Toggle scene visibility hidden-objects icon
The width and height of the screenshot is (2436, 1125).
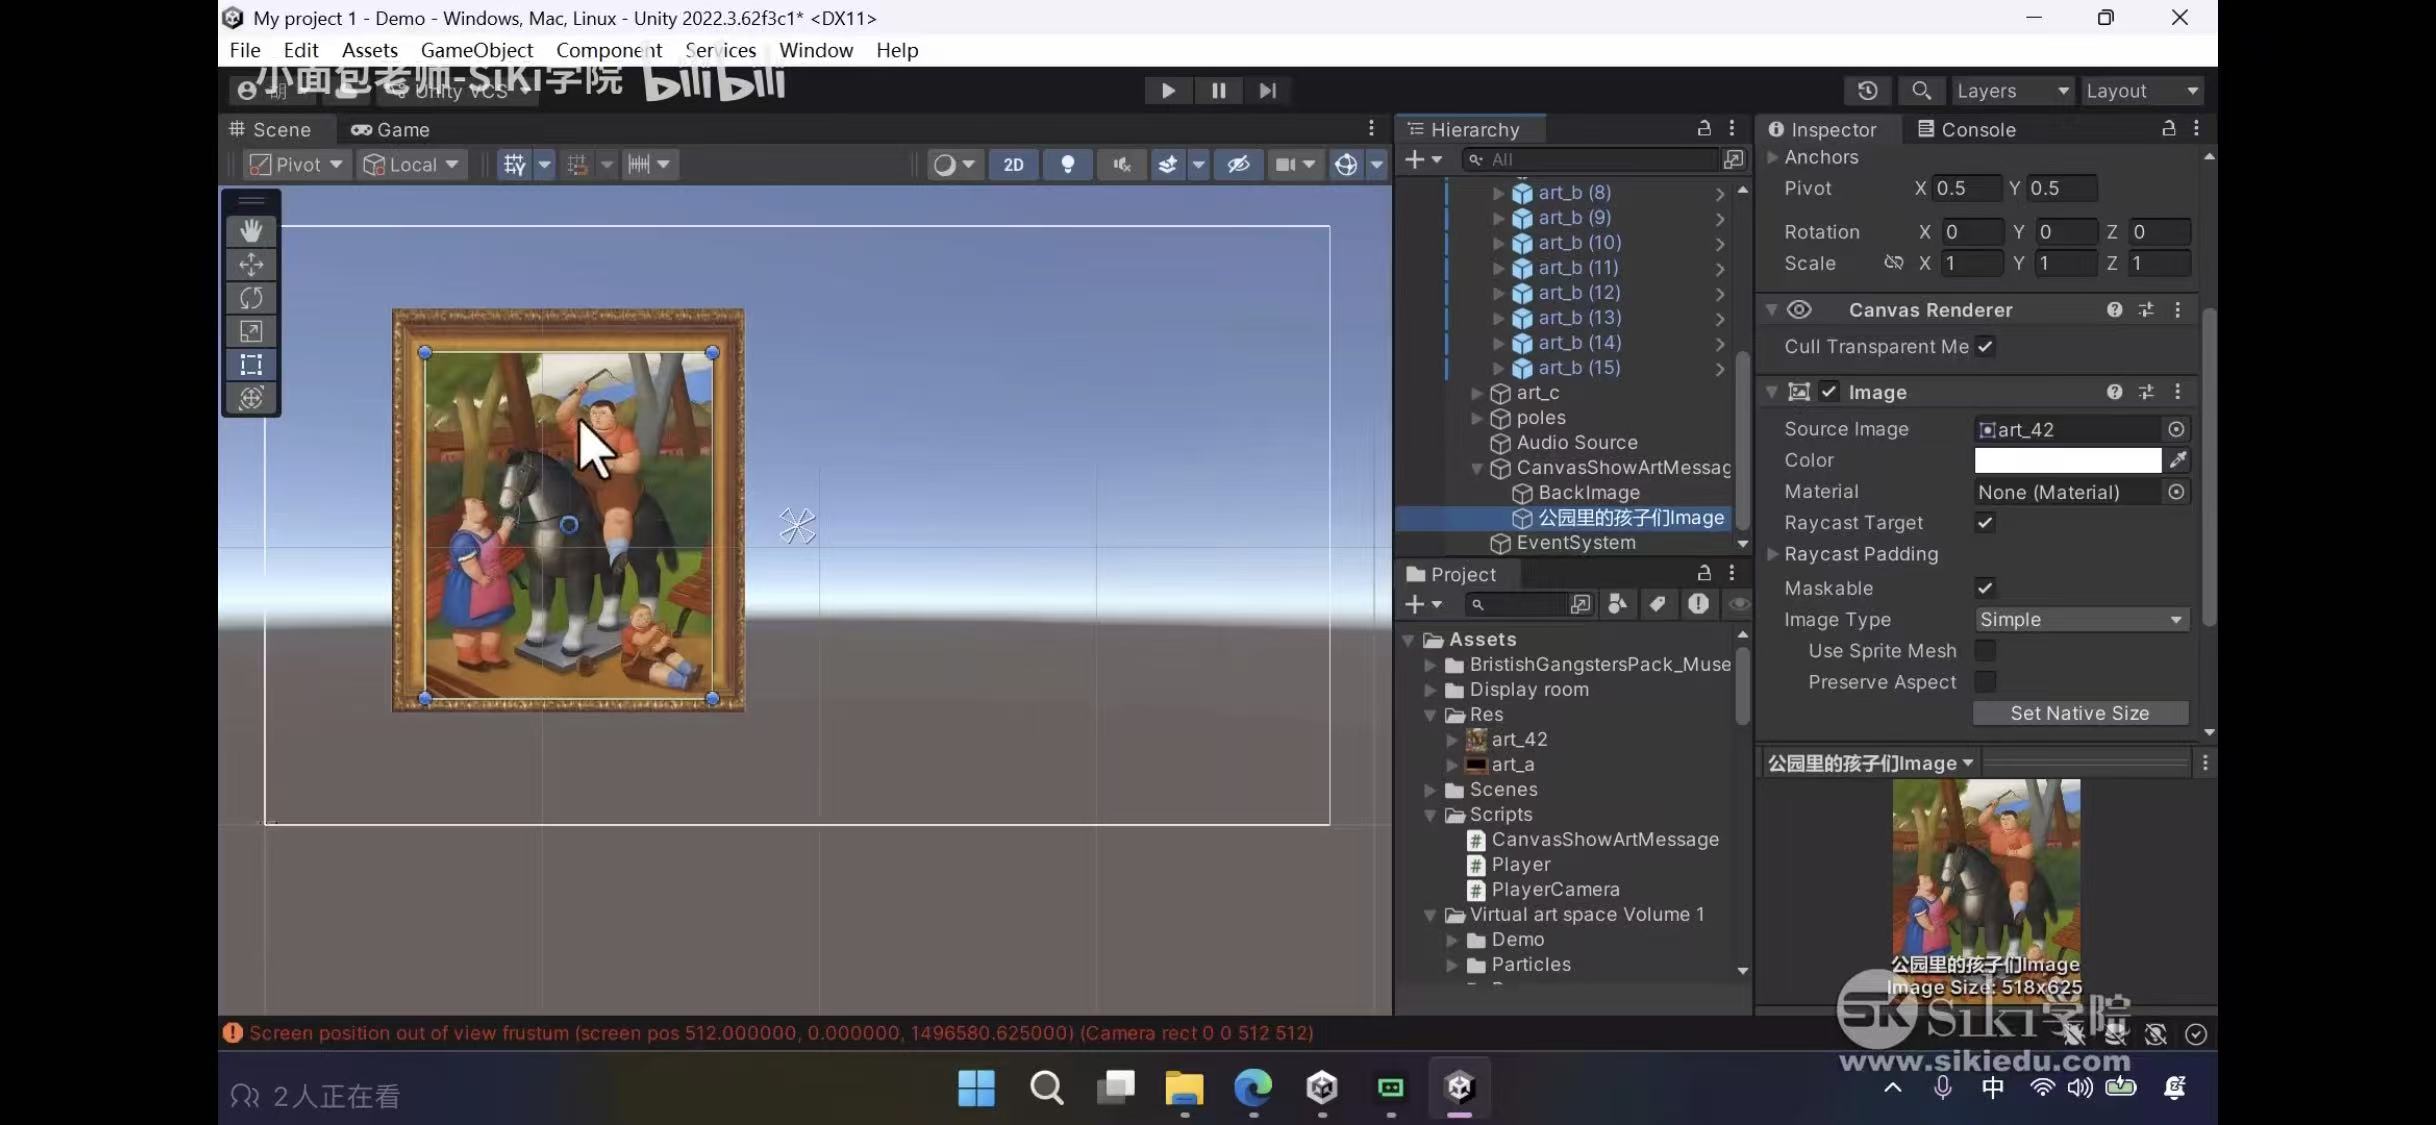click(1238, 164)
